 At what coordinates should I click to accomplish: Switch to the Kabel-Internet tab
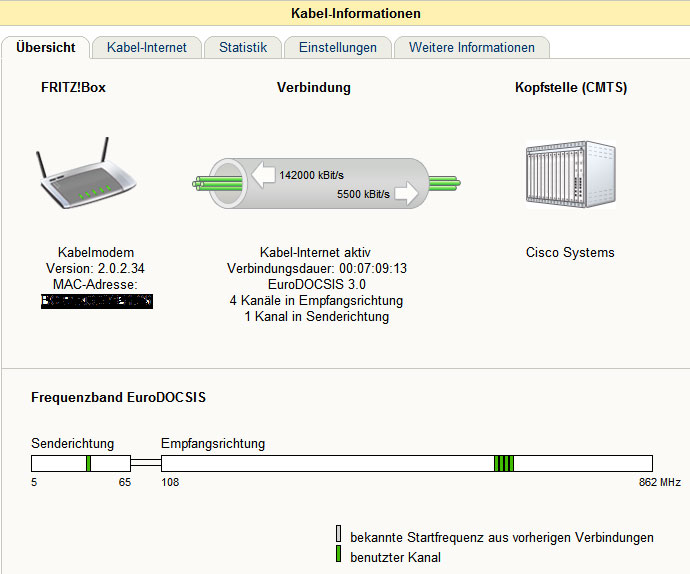[x=146, y=47]
